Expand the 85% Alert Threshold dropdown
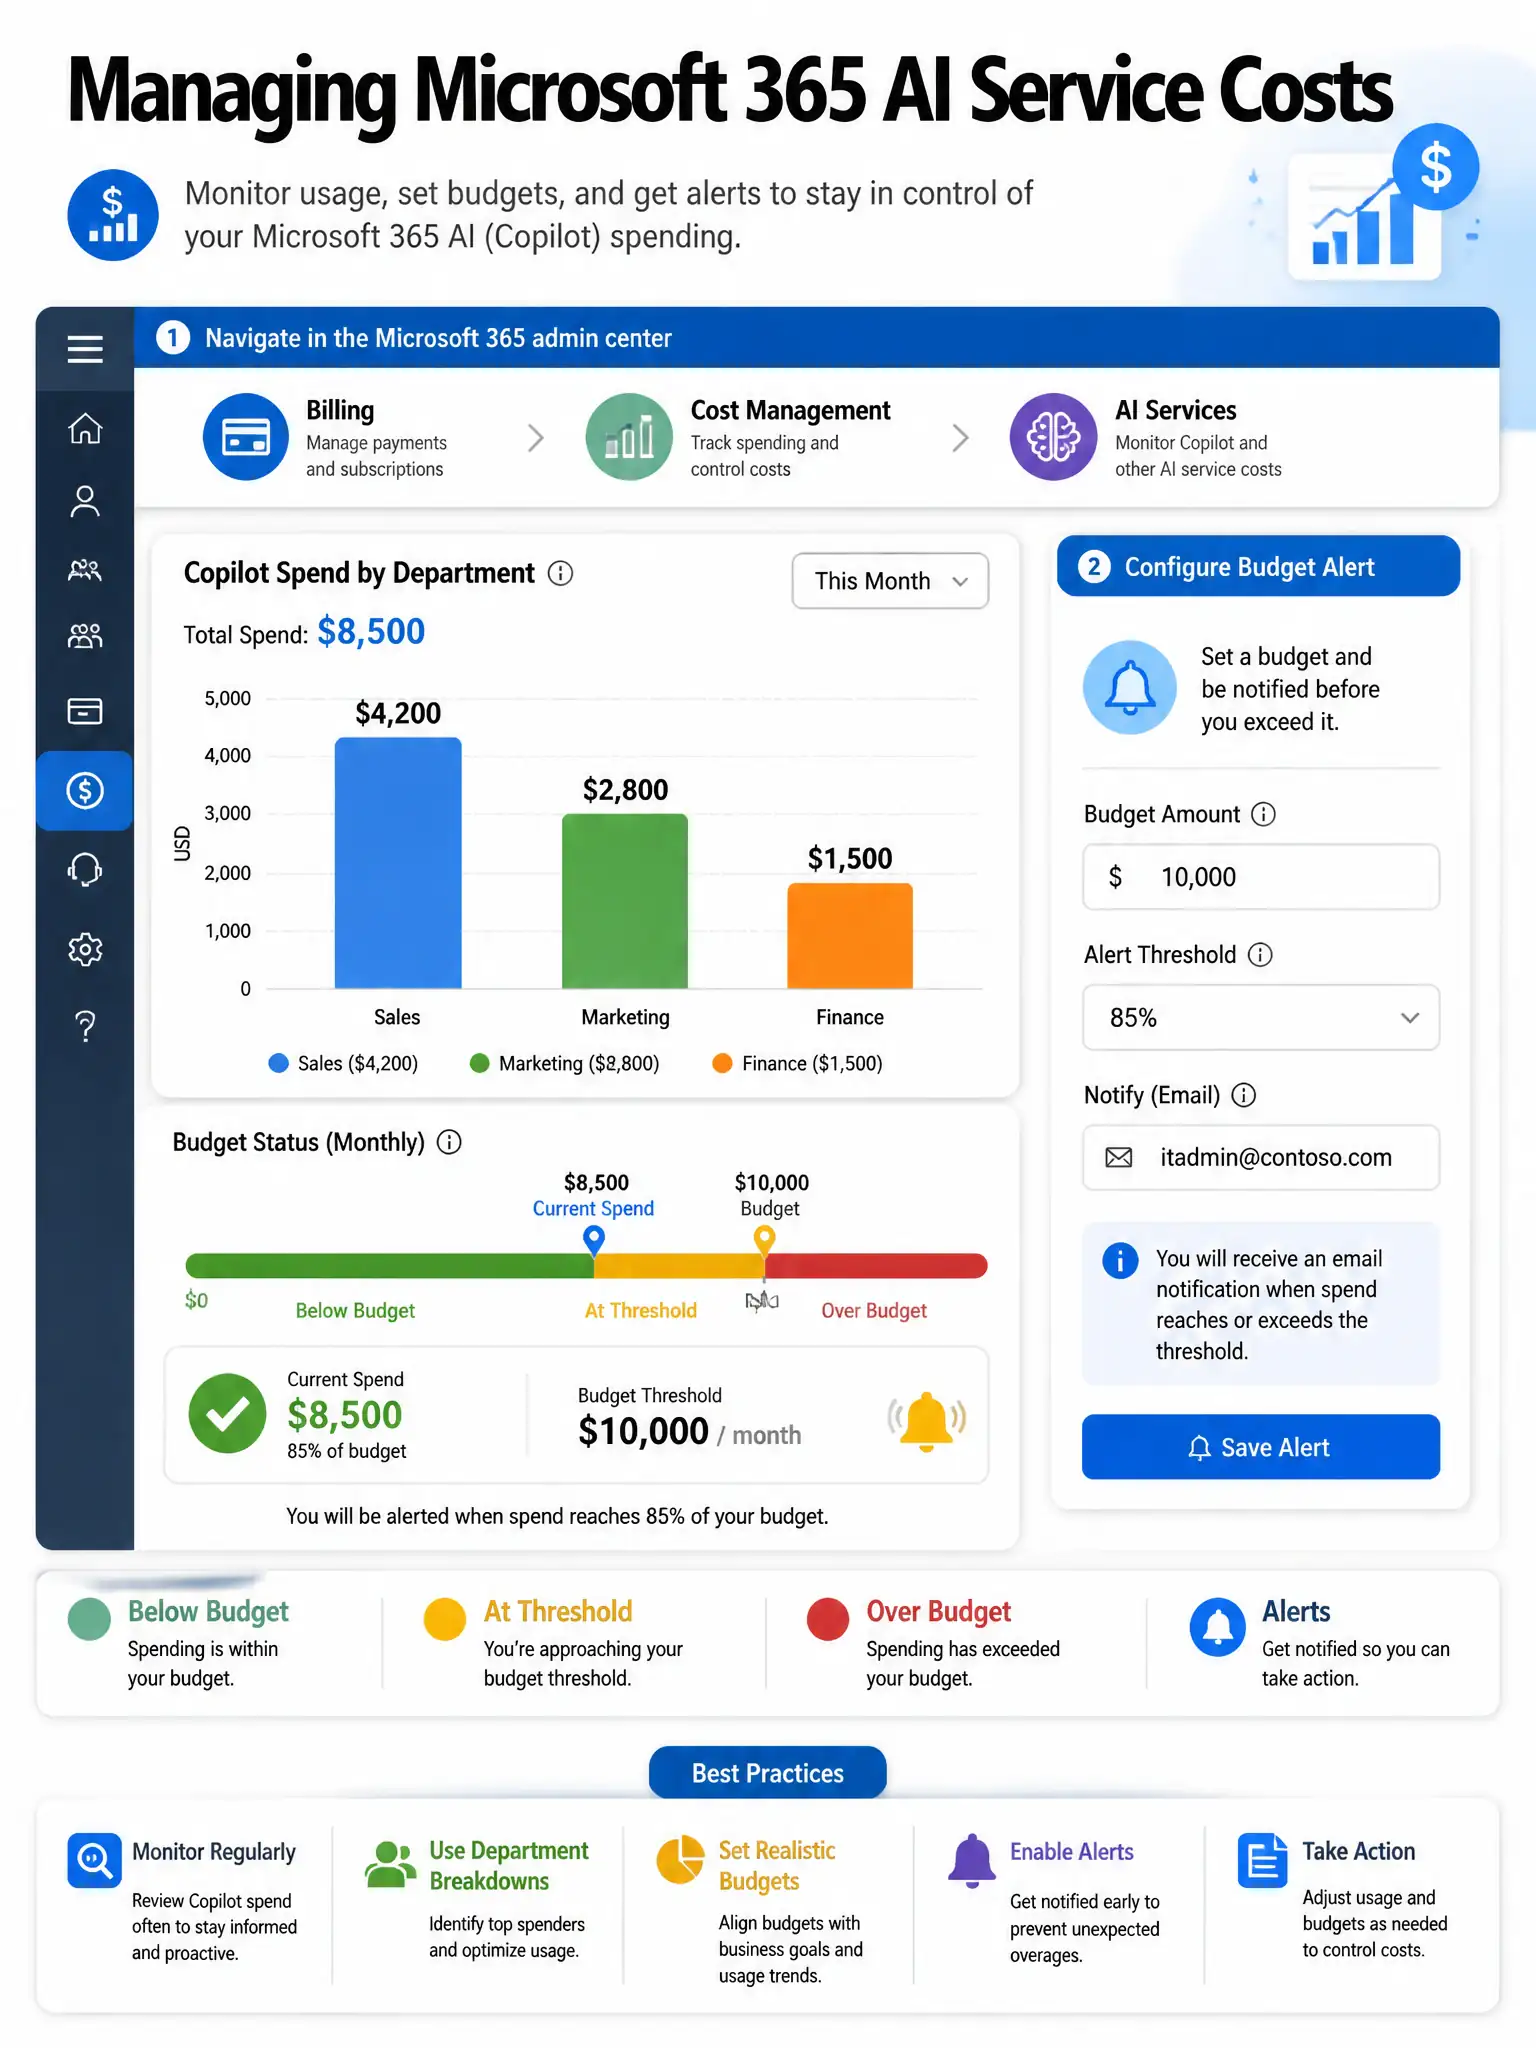The width and height of the screenshot is (1536, 2048). tap(1261, 1018)
